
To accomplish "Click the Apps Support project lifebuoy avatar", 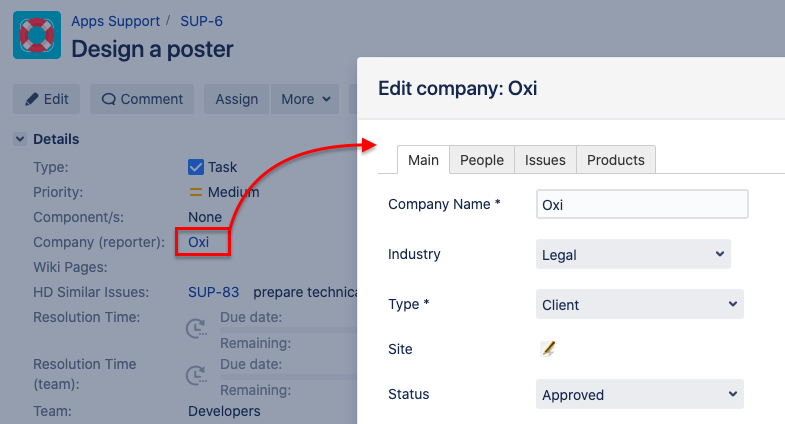I will point(37,35).
